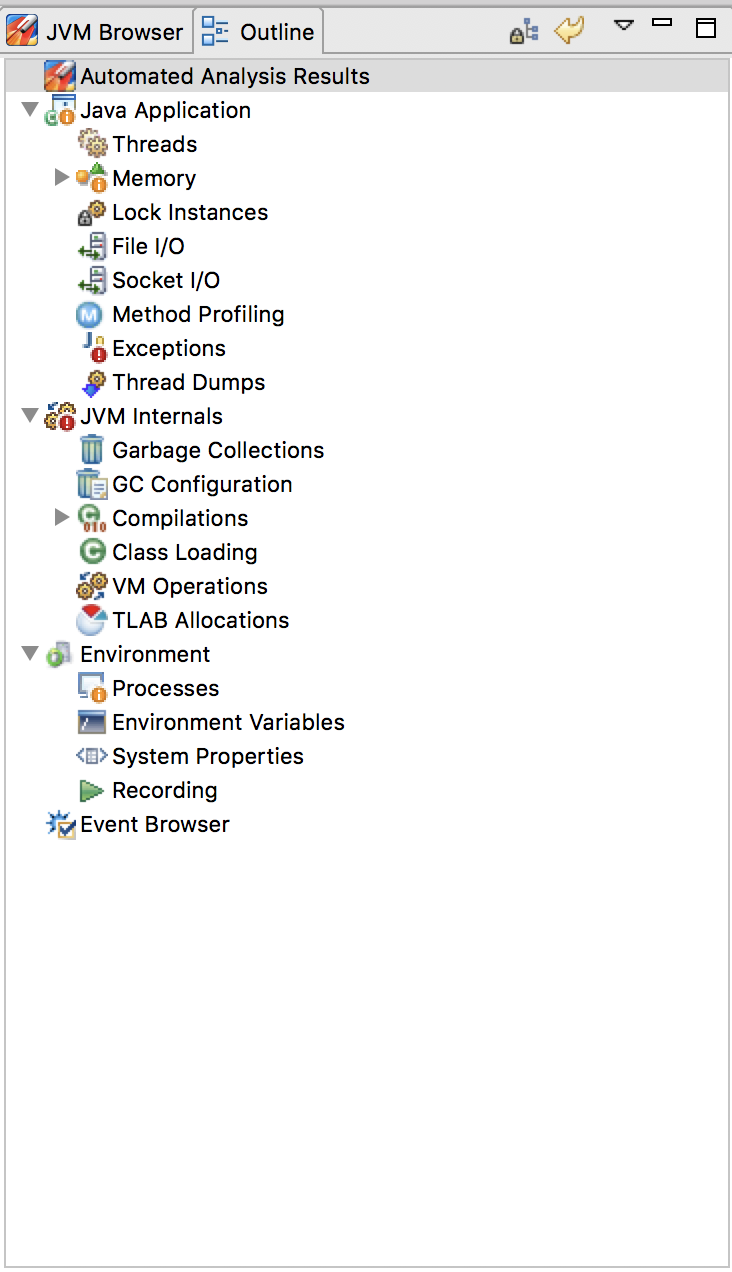Image resolution: width=732 pixels, height=1272 pixels.
Task: Collapse the JVM Internals section
Action: 30,416
